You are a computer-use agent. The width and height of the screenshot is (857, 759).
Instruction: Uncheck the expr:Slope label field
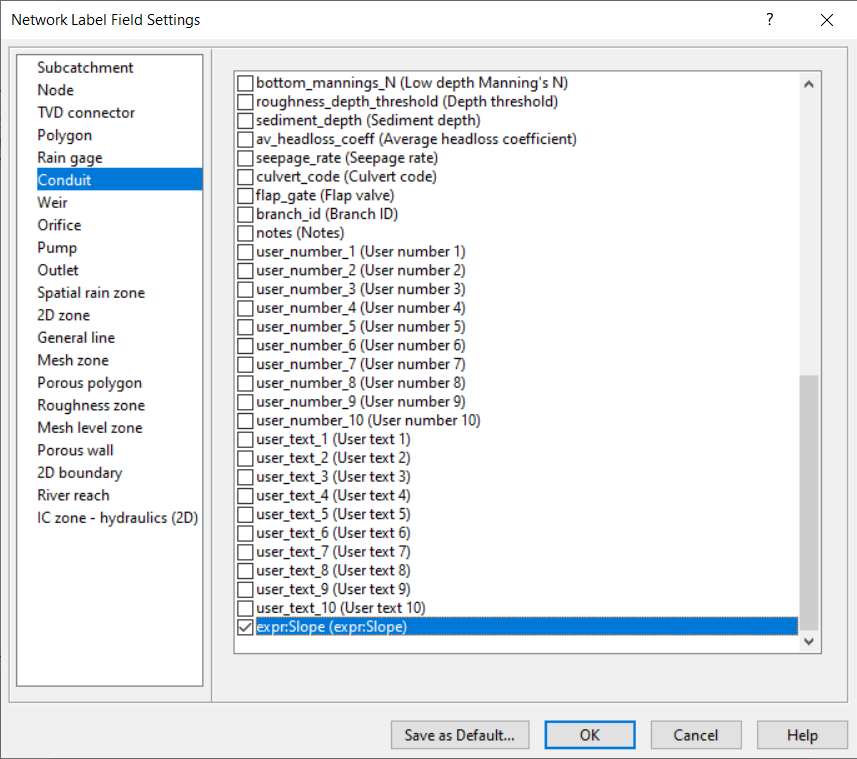[x=244, y=627]
